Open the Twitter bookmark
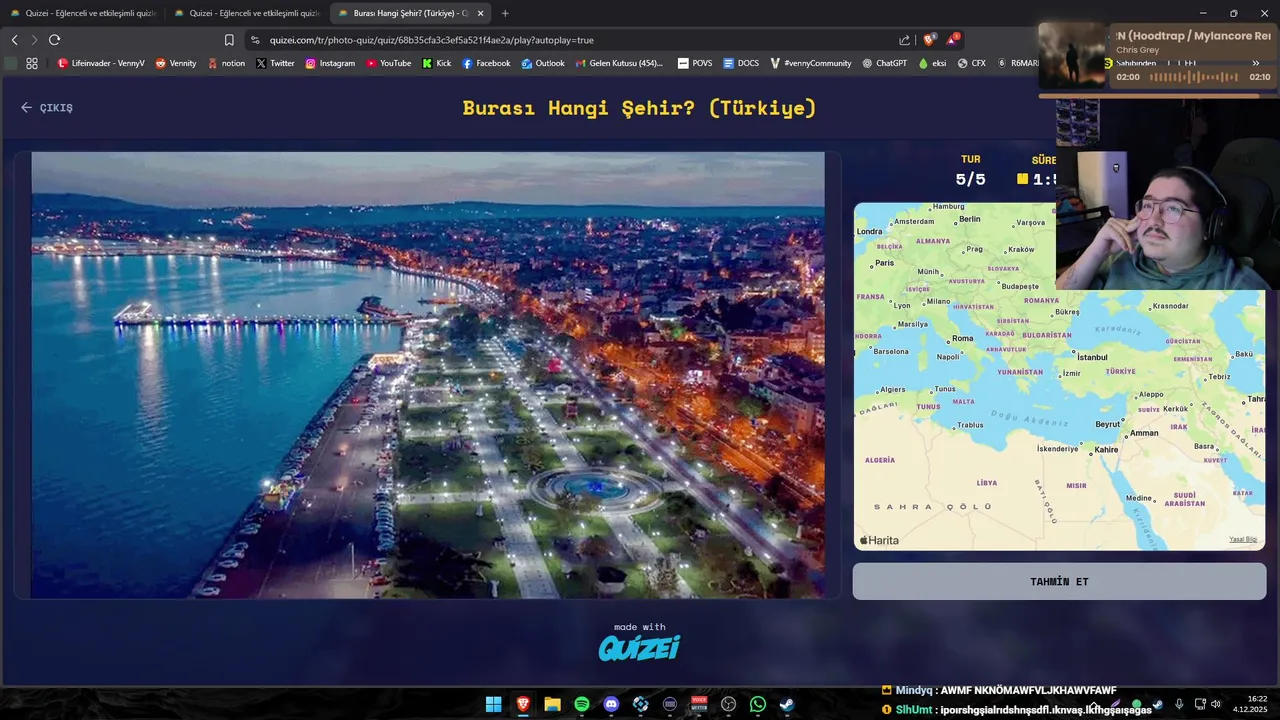The height and width of the screenshot is (720, 1280). click(275, 63)
